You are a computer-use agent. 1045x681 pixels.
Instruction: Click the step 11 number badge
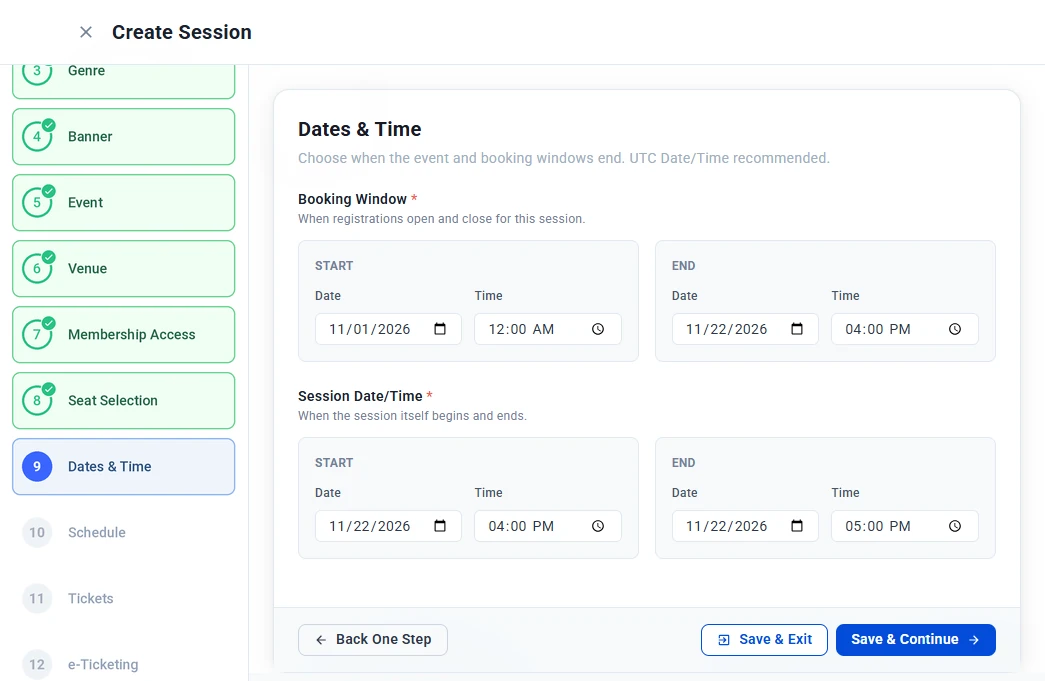pyautogui.click(x=37, y=598)
